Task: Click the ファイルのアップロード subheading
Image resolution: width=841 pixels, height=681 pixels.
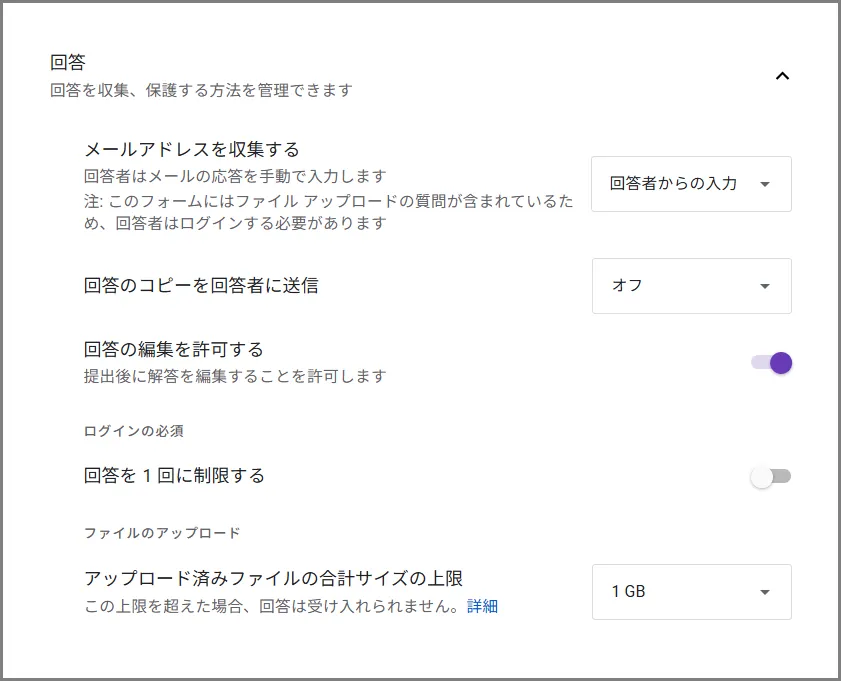Action: coord(162,533)
